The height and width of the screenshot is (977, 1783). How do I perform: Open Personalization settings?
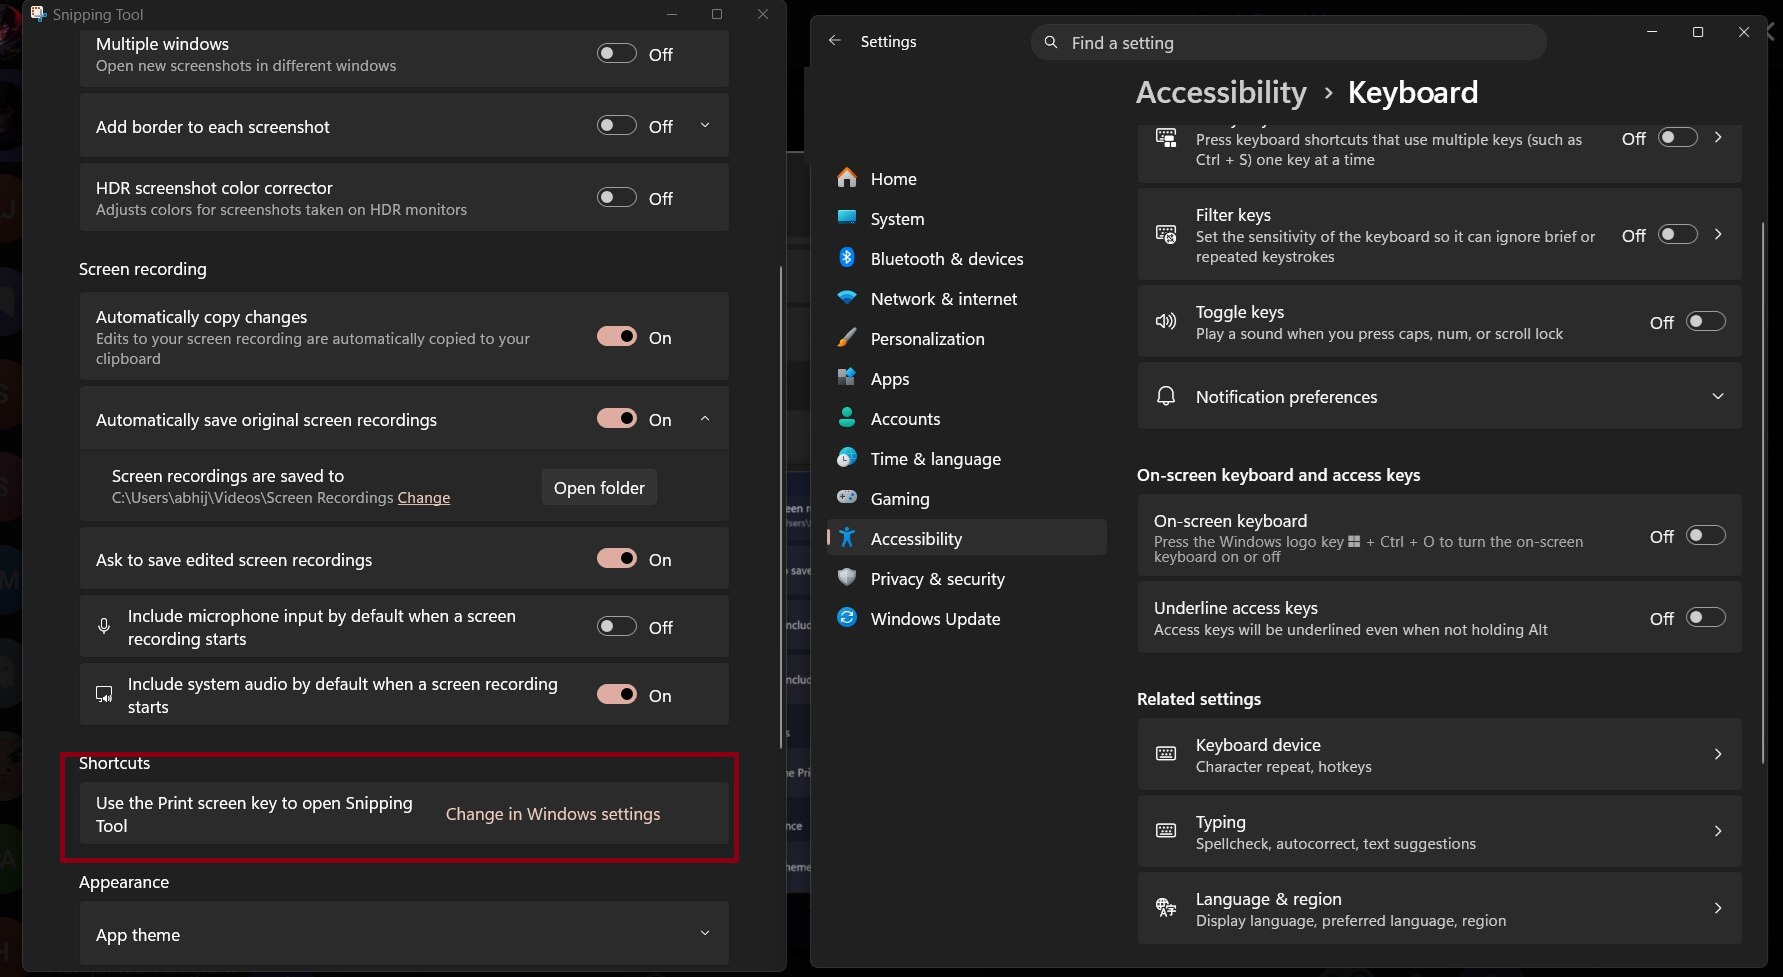tap(927, 338)
